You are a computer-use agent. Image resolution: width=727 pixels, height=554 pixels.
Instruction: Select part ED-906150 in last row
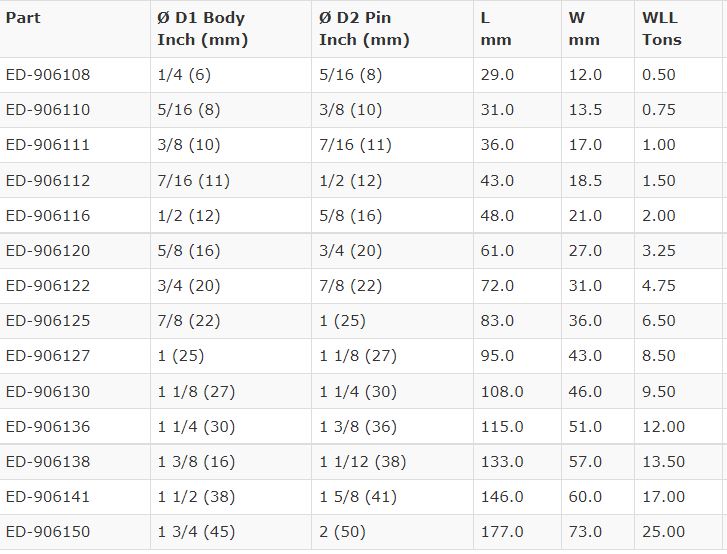(x=48, y=532)
